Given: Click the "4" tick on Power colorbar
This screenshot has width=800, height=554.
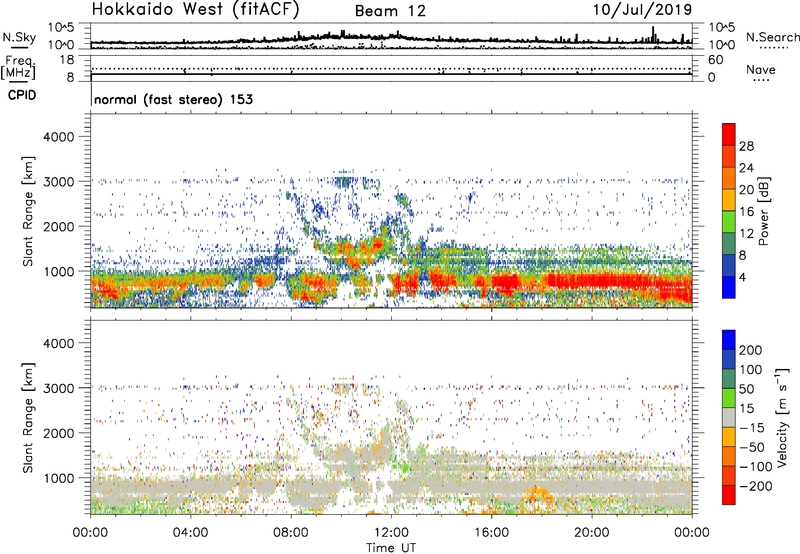Looking at the screenshot, I should point(743,278).
